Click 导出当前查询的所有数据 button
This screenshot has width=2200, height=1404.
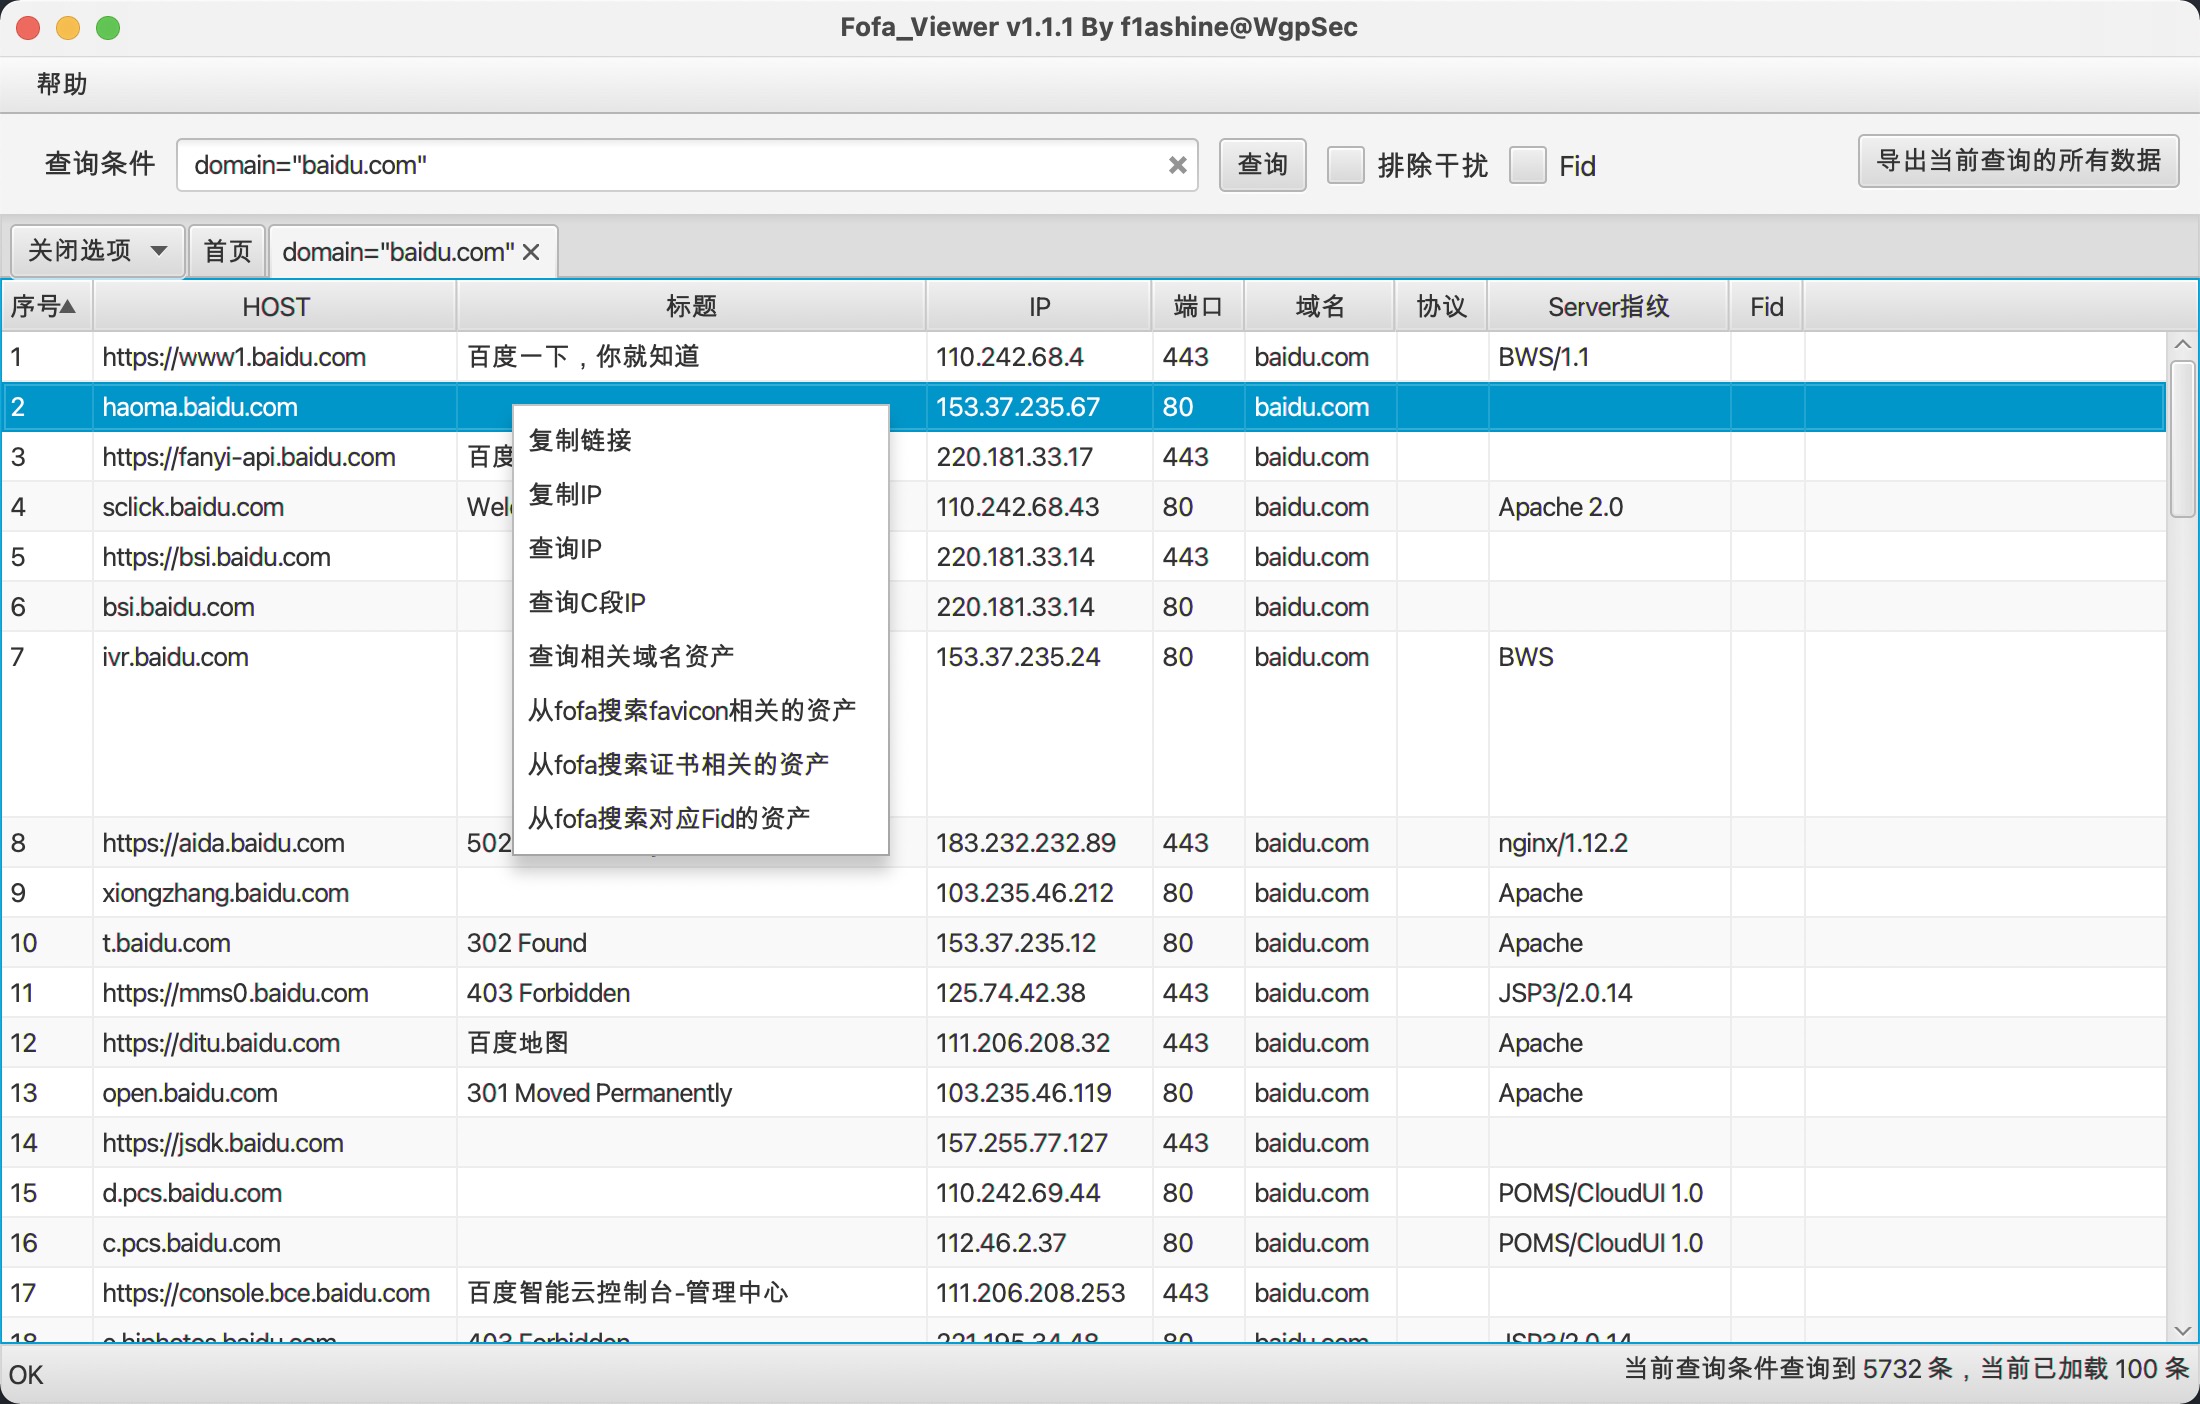point(2017,161)
